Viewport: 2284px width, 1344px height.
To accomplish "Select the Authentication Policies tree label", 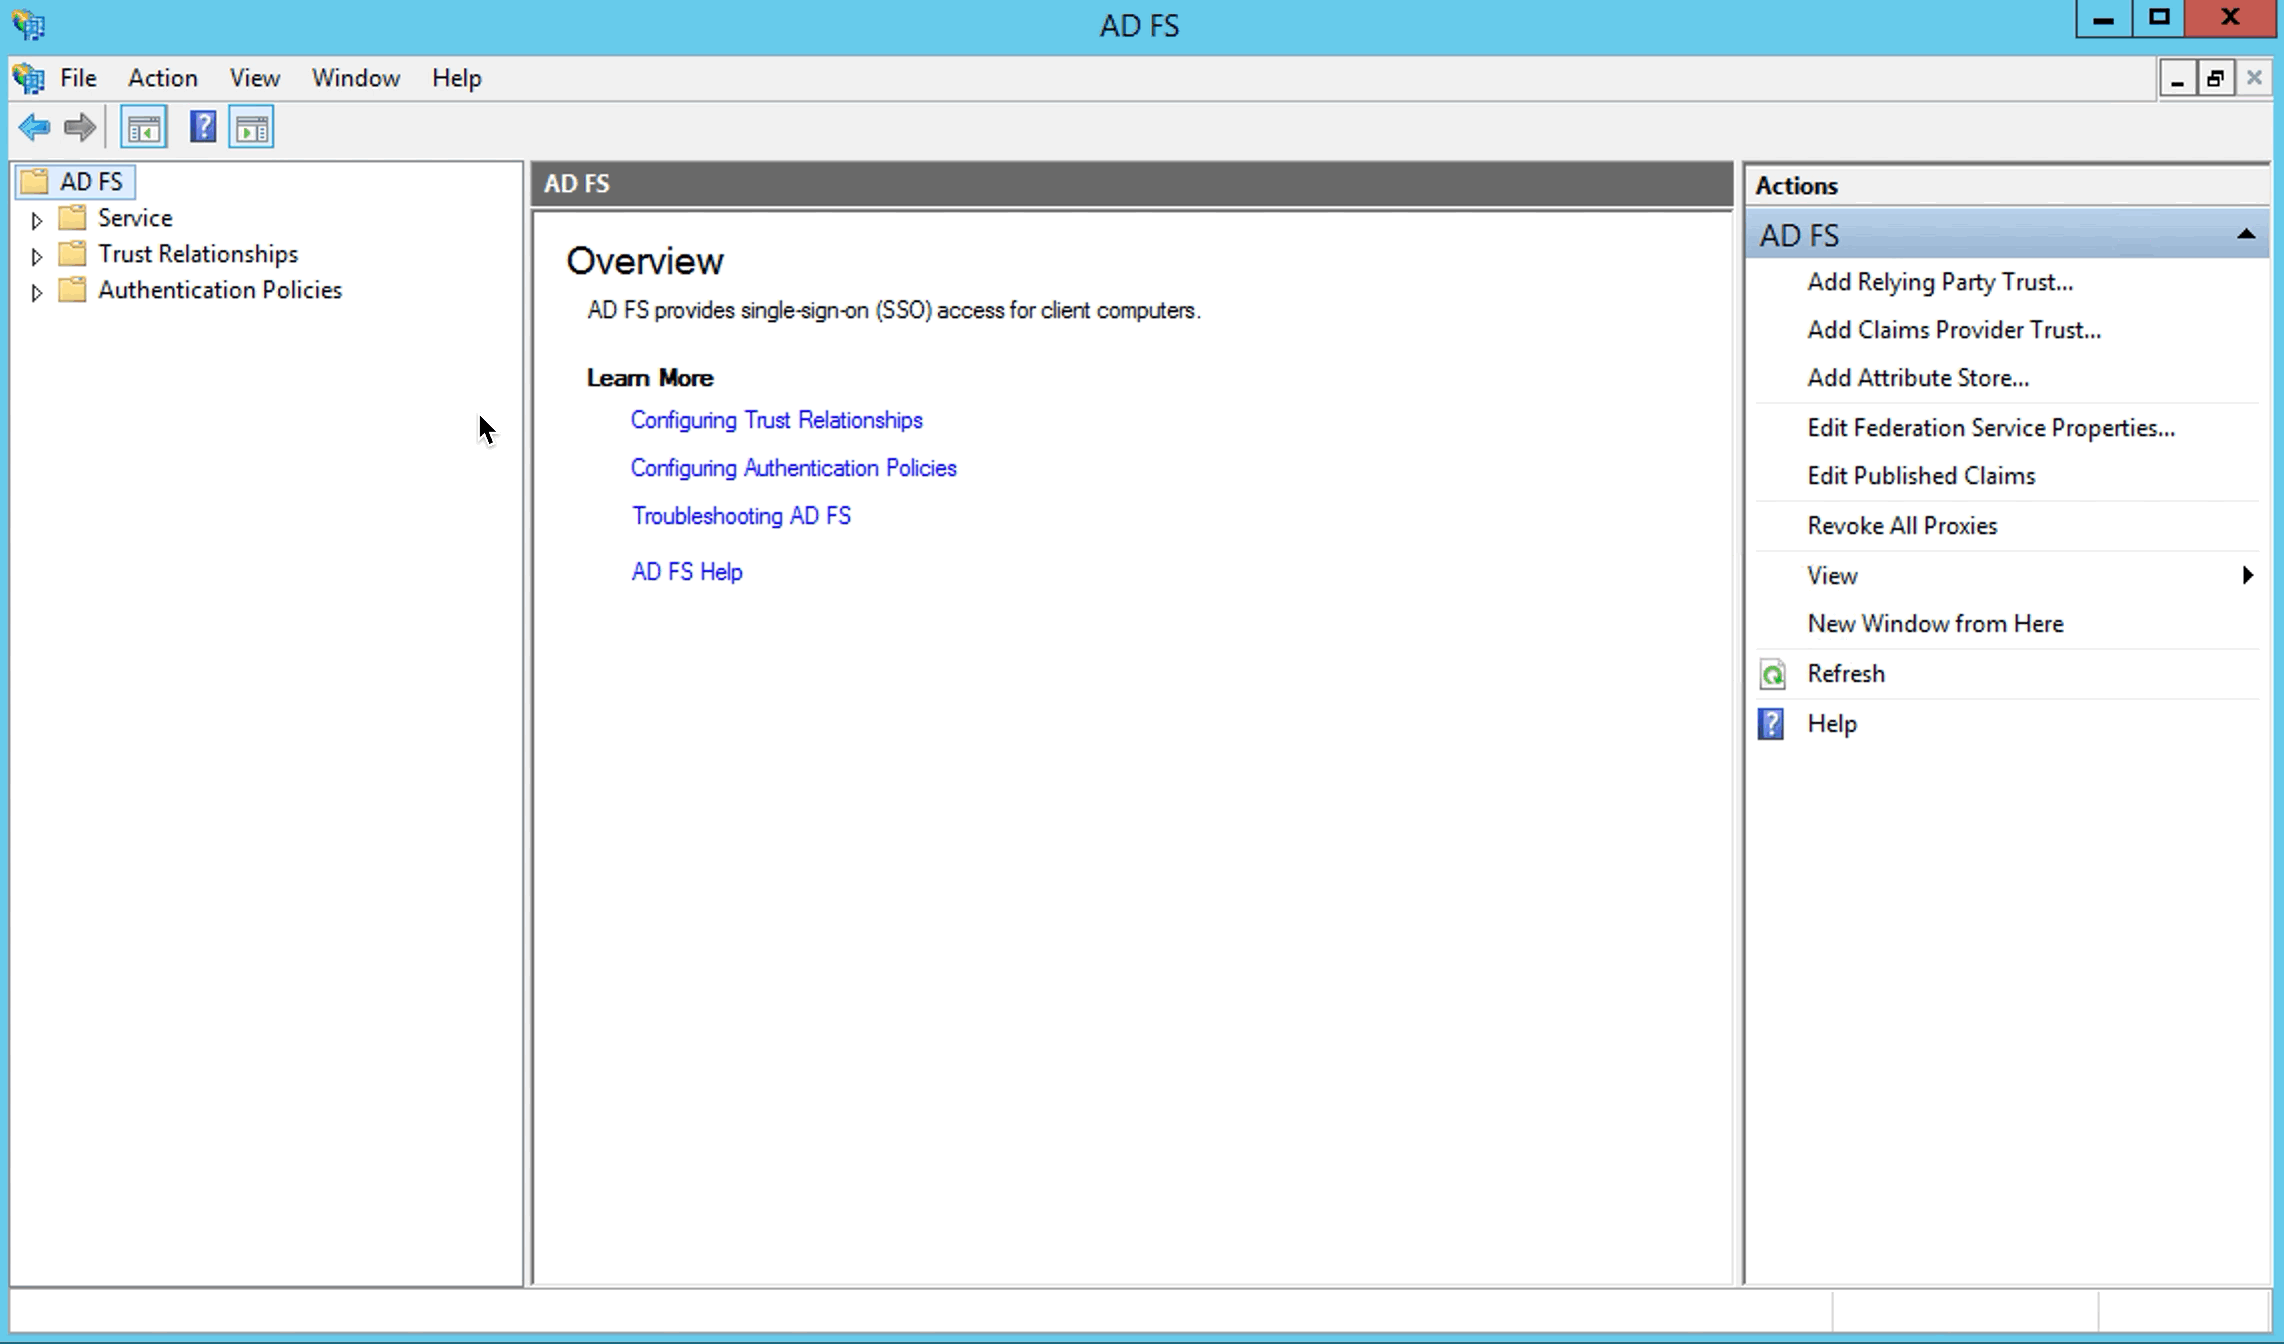I will click(220, 290).
